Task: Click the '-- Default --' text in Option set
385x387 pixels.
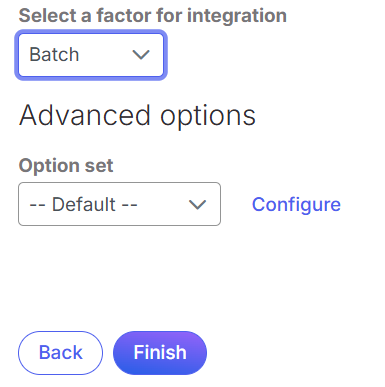Action: [x=83, y=204]
